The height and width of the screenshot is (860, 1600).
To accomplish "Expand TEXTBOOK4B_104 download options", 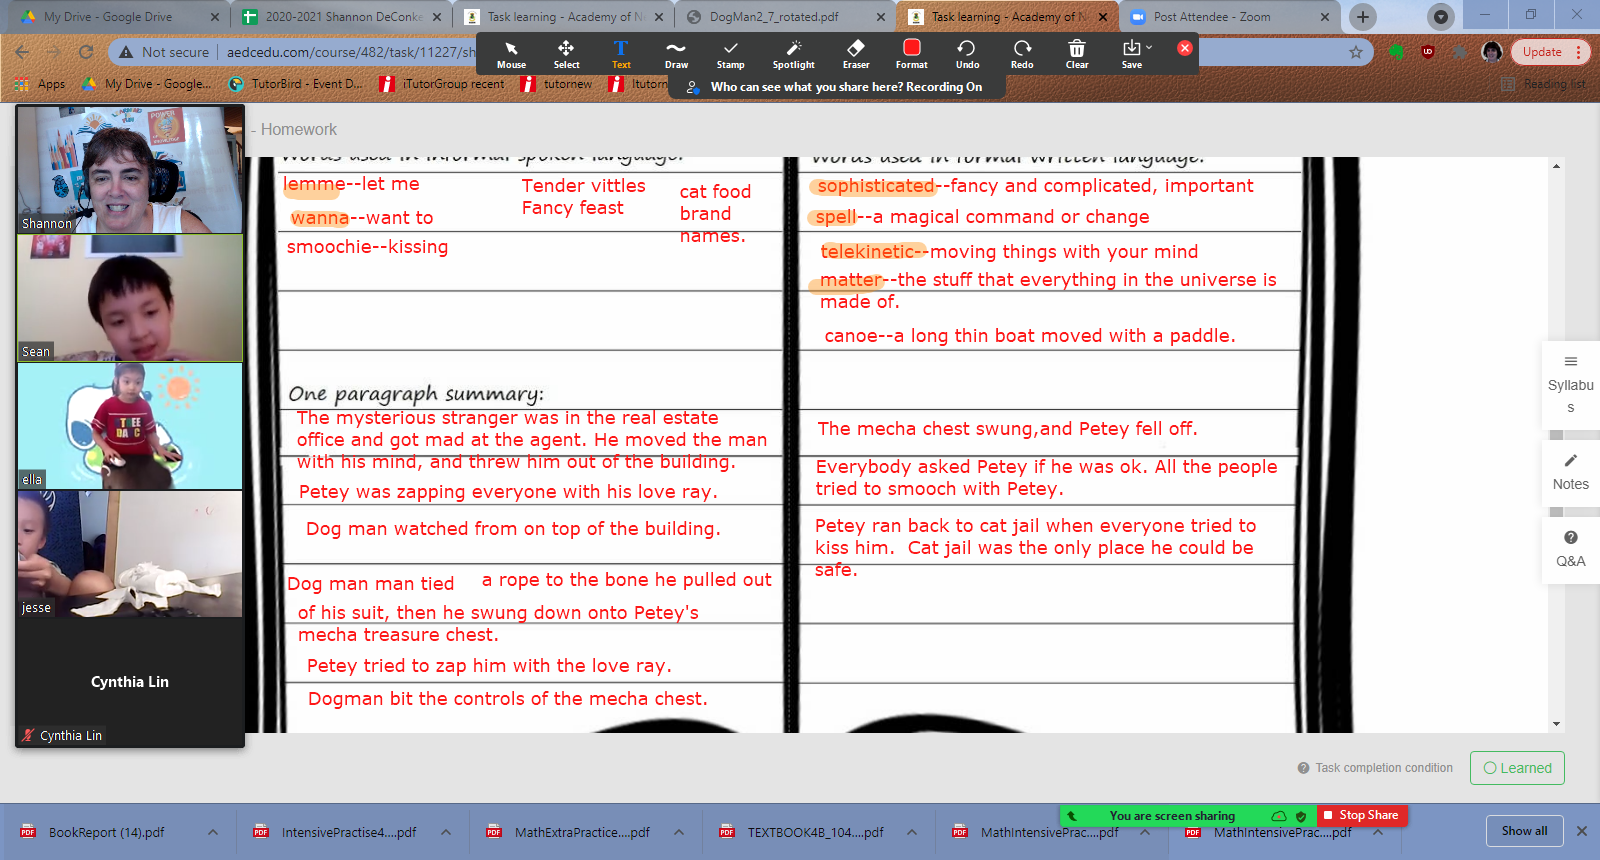I will (912, 832).
